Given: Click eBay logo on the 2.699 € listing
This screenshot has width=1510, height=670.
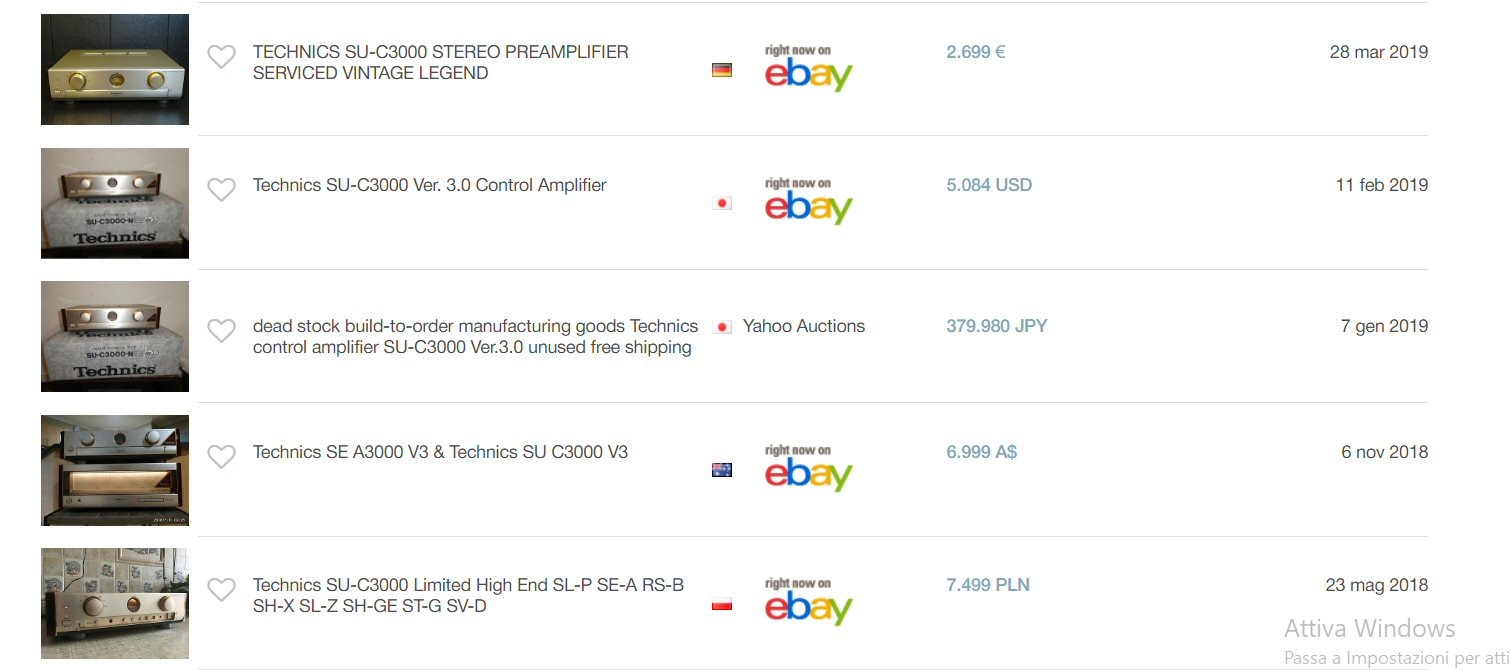Looking at the screenshot, I should point(808,69).
